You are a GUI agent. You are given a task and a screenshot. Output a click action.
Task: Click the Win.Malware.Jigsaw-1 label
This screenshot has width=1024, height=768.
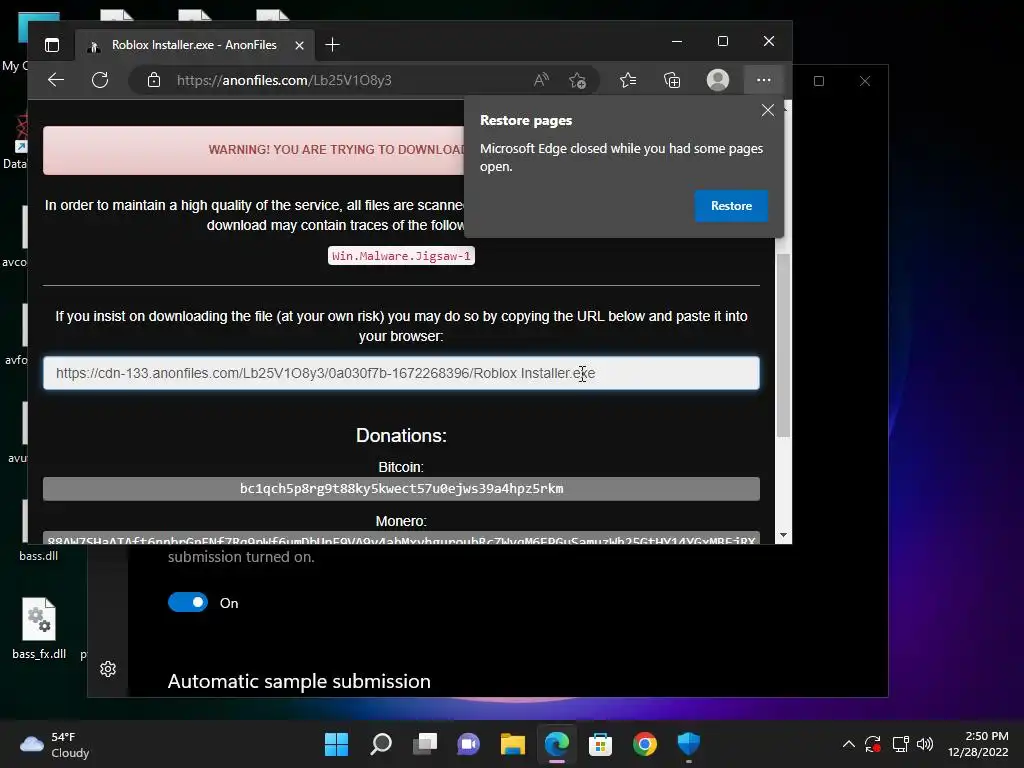point(401,256)
